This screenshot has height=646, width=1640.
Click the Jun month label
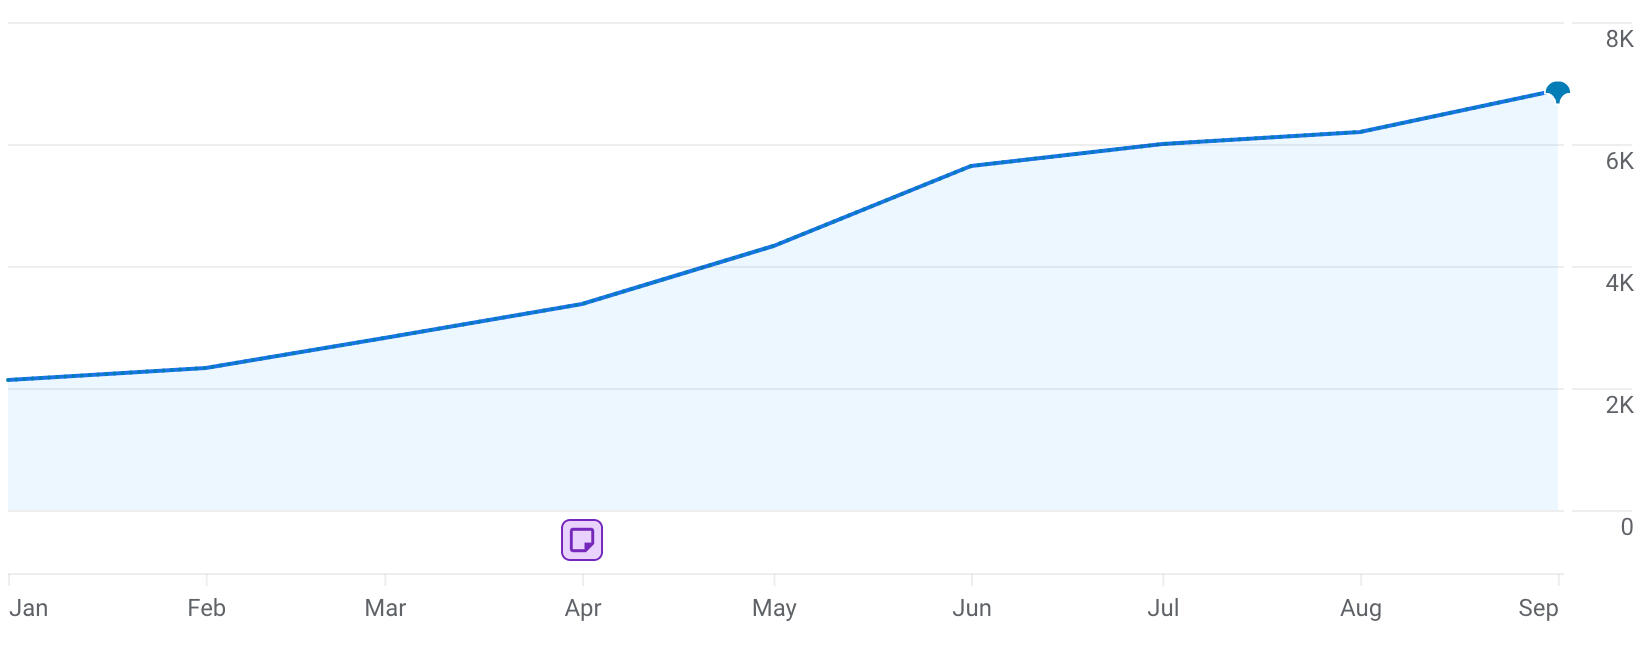click(x=971, y=608)
